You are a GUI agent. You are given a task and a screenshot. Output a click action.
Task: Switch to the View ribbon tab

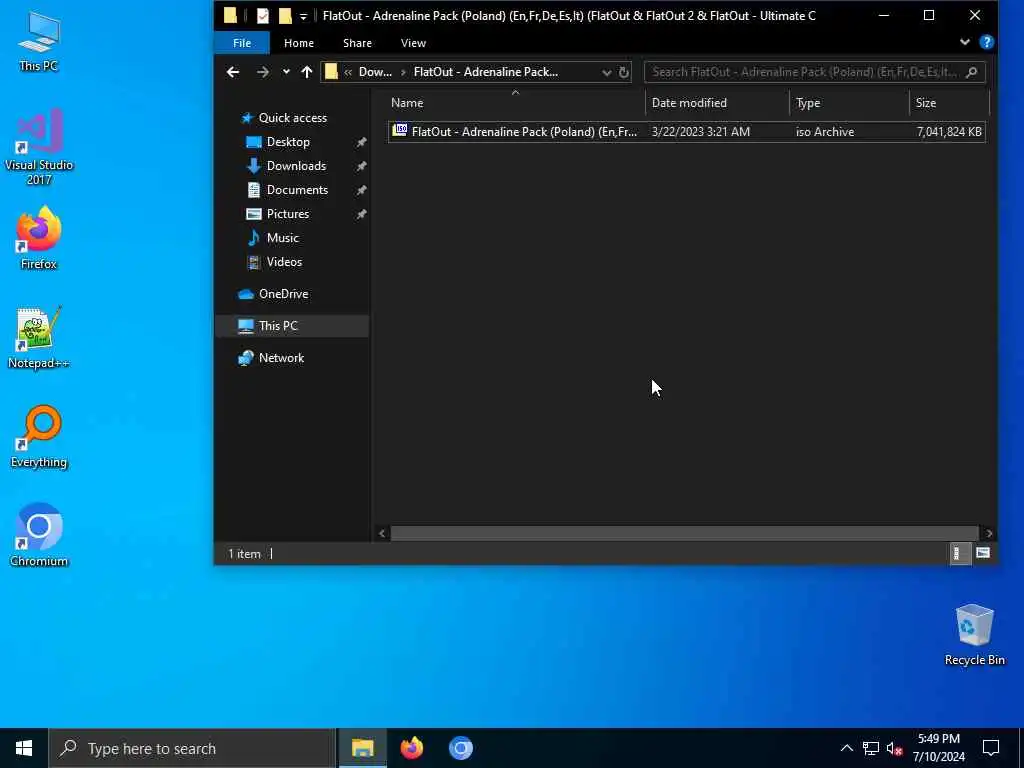[x=413, y=42]
